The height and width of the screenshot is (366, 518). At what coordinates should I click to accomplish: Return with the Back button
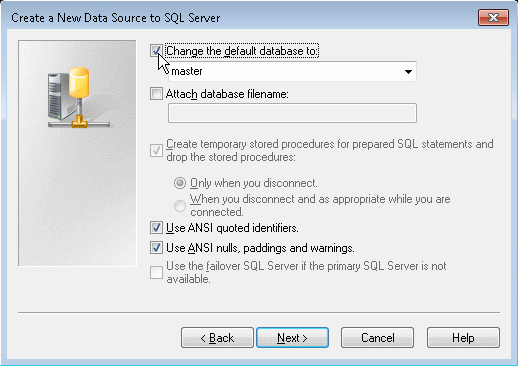point(217,338)
